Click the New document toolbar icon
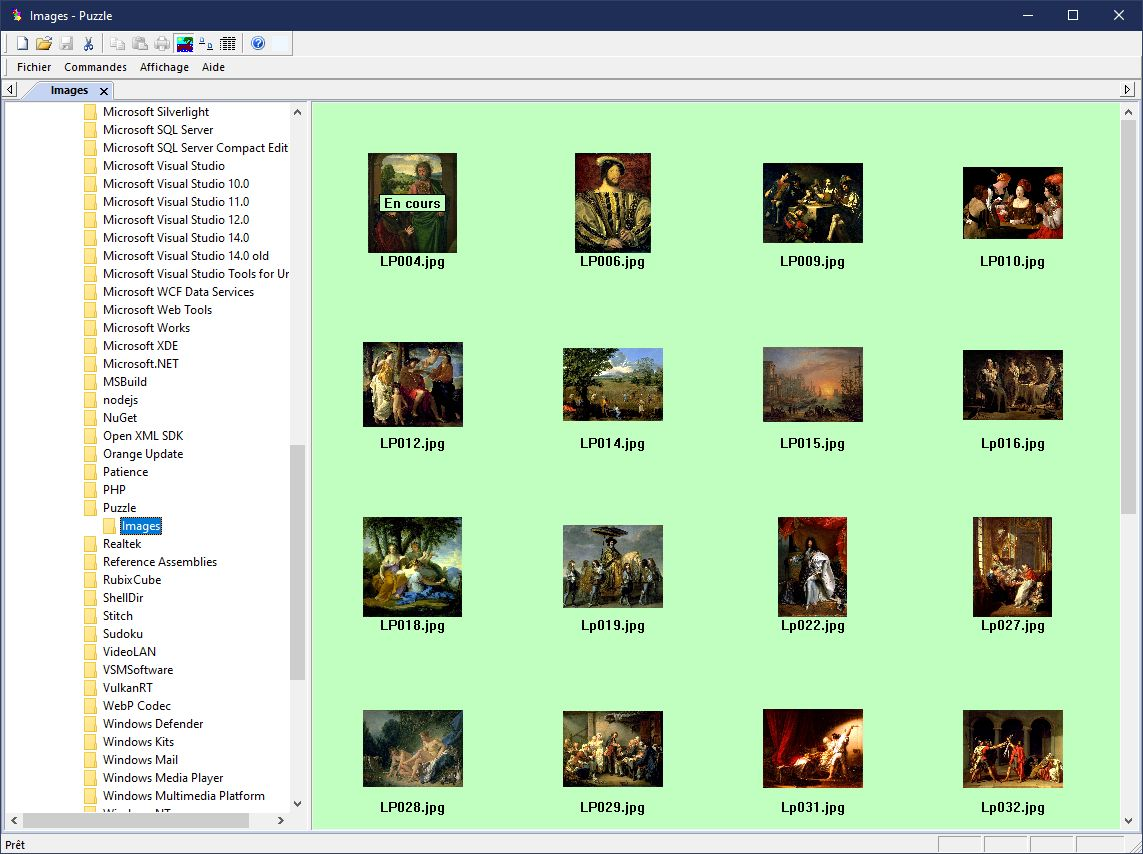Viewport: 1143px width, 854px height. [22, 43]
